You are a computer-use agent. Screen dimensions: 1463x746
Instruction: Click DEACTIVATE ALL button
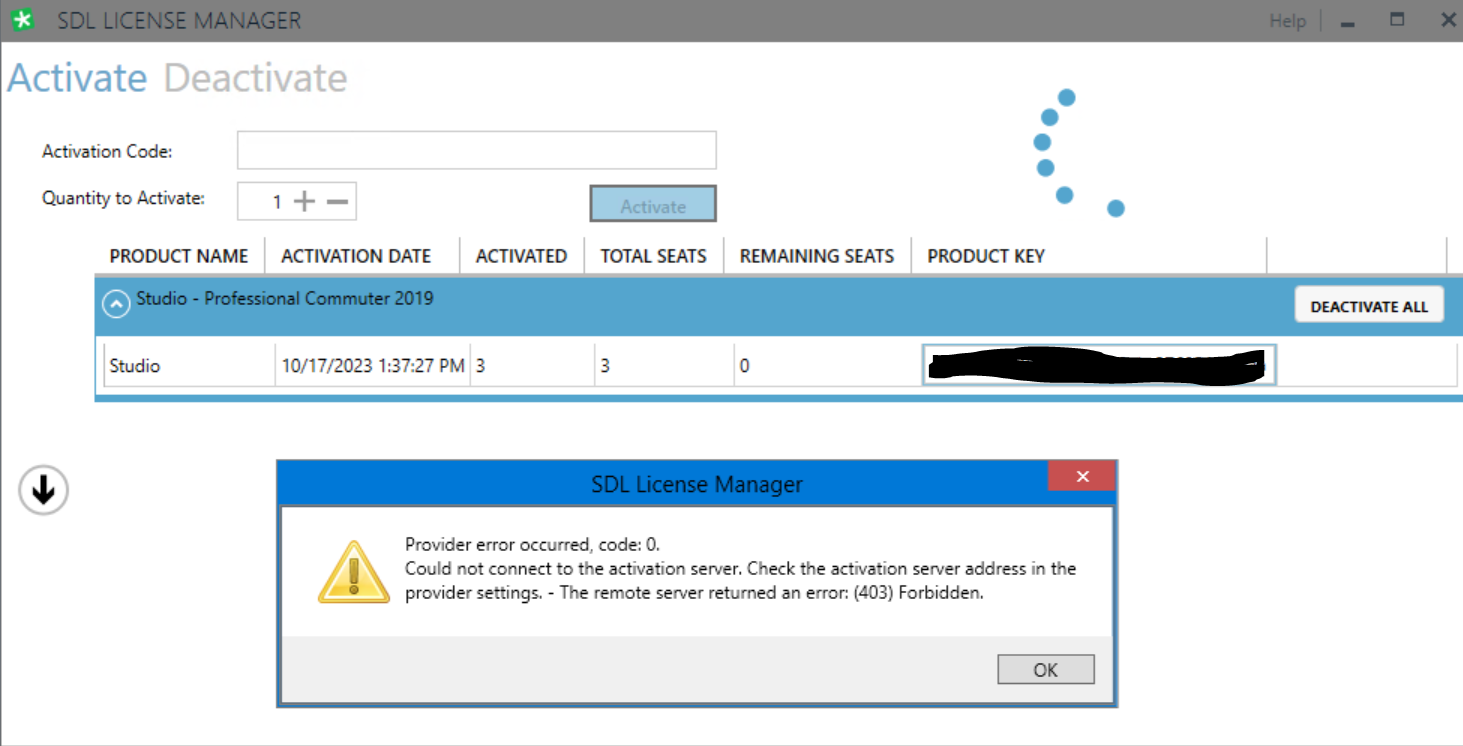pyautogui.click(x=1369, y=306)
